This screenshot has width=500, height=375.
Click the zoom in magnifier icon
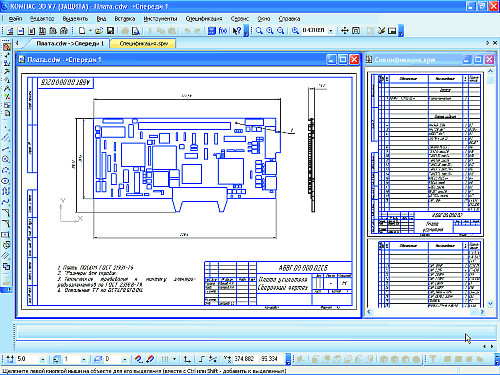(270, 31)
